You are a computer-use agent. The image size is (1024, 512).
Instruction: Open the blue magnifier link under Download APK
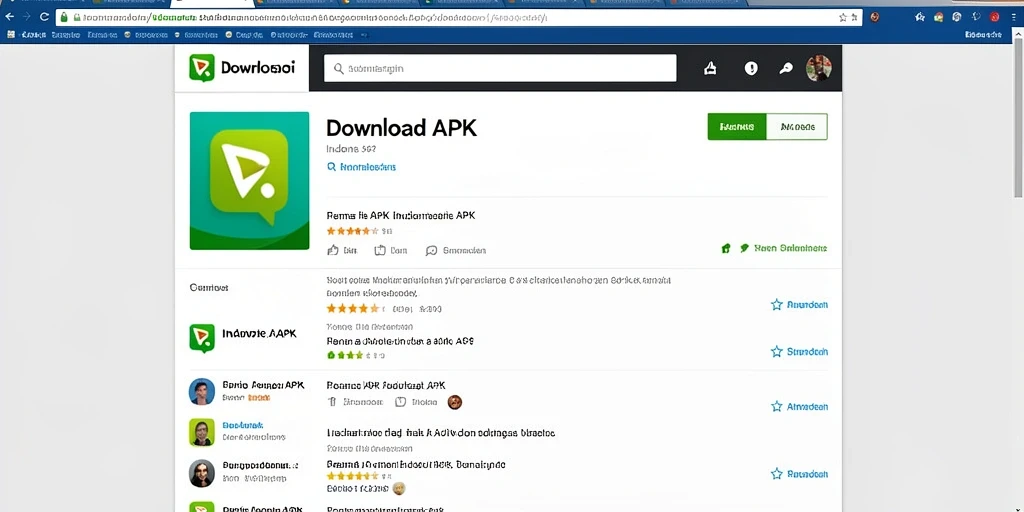point(361,167)
